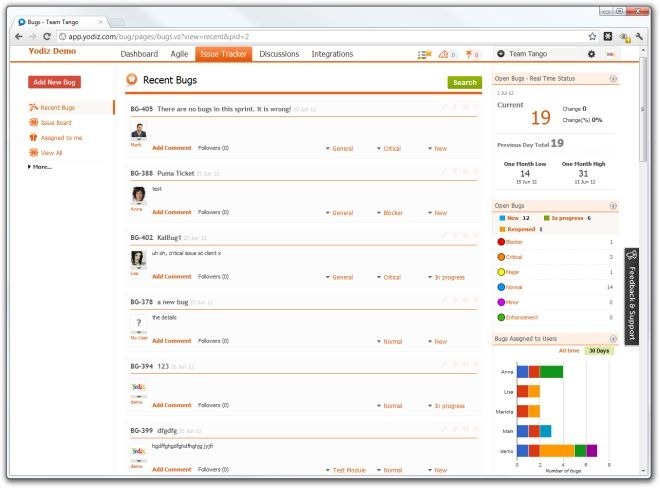Click the browser address bar

tap(320, 37)
